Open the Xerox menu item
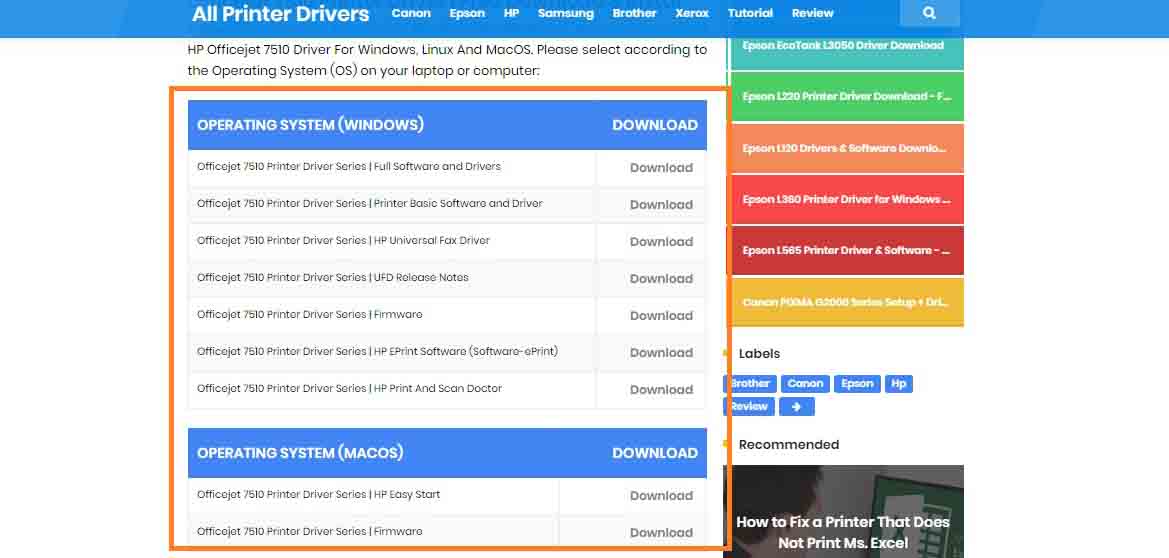The height and width of the screenshot is (558, 1169). pos(692,13)
